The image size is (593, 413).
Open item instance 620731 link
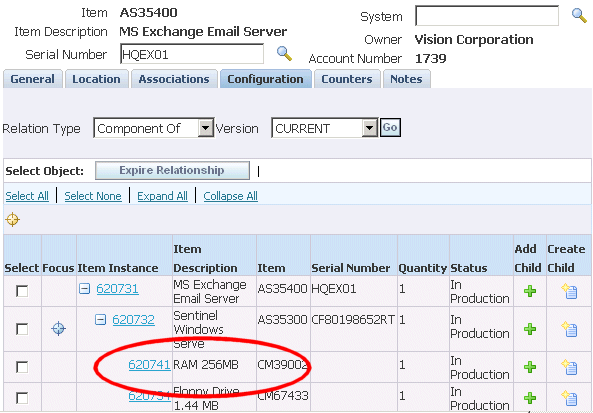pos(118,289)
